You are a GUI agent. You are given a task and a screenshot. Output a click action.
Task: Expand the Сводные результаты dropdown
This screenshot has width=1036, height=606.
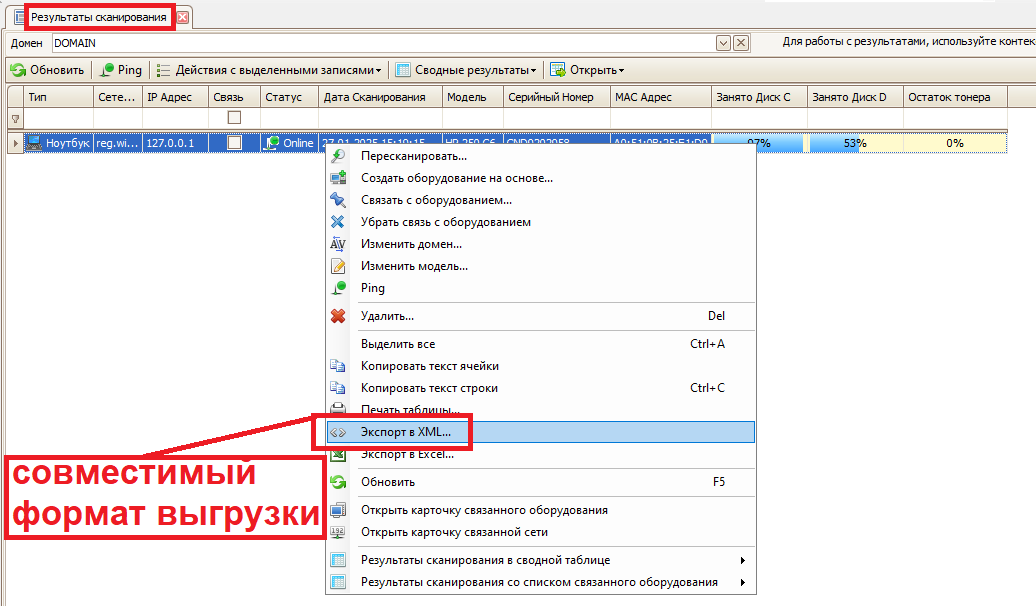tap(534, 70)
